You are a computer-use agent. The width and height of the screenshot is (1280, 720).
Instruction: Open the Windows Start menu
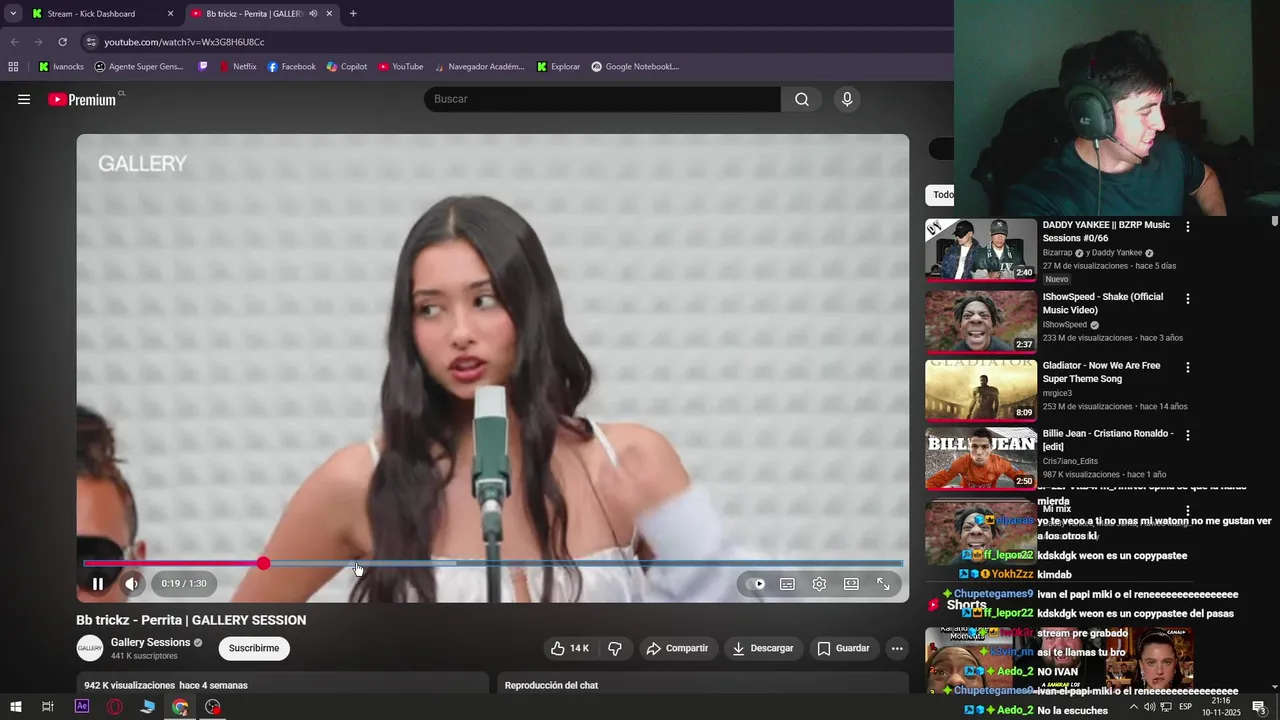pos(15,707)
